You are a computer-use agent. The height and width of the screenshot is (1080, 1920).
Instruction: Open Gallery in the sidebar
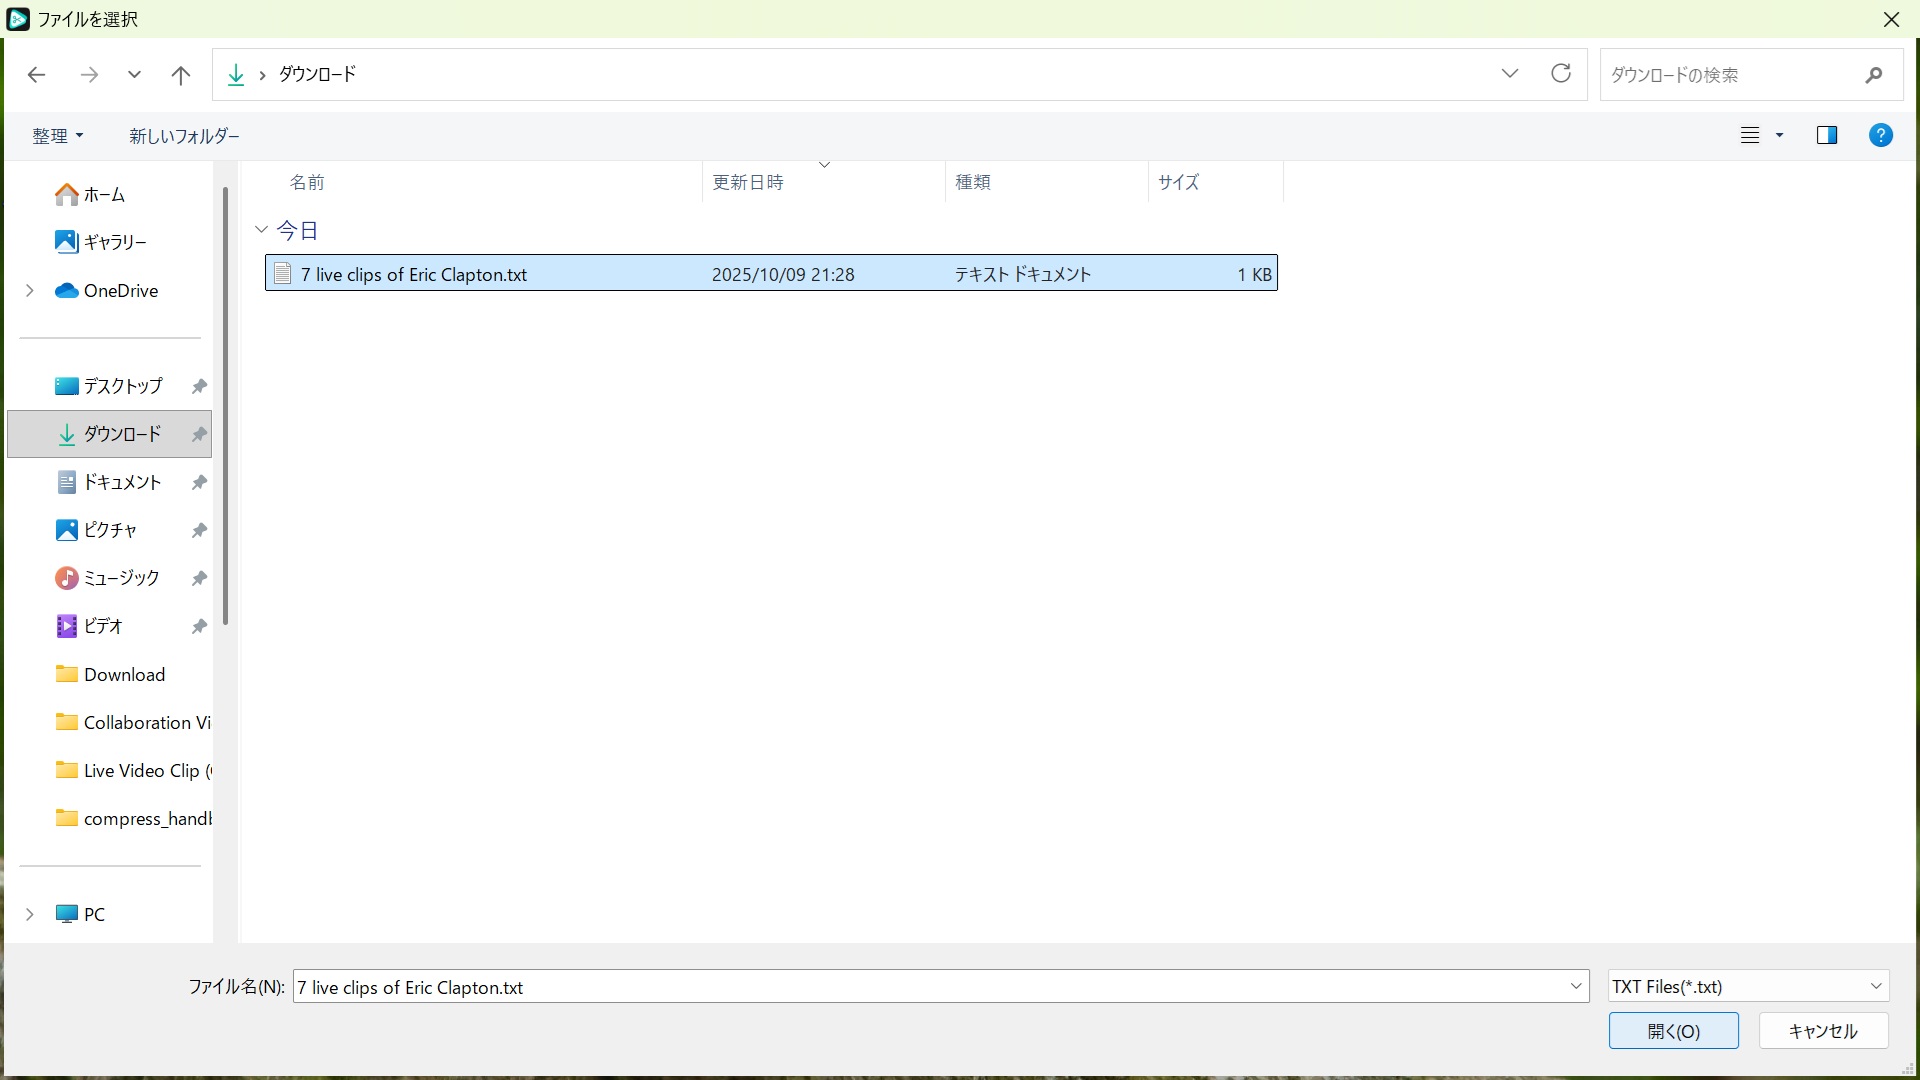114,242
